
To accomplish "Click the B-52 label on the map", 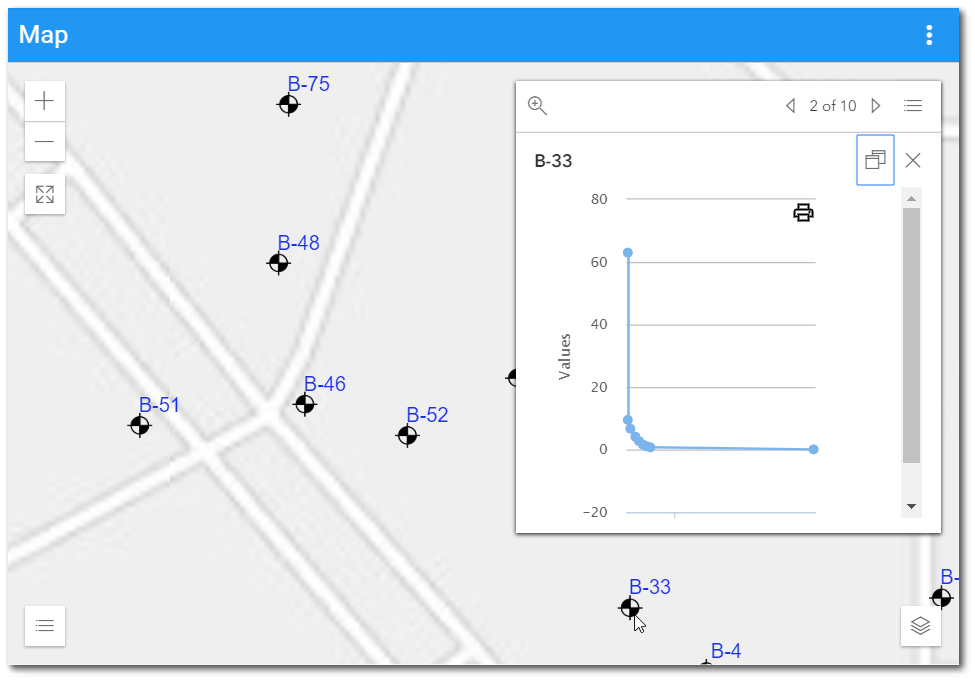I will coord(428,415).
